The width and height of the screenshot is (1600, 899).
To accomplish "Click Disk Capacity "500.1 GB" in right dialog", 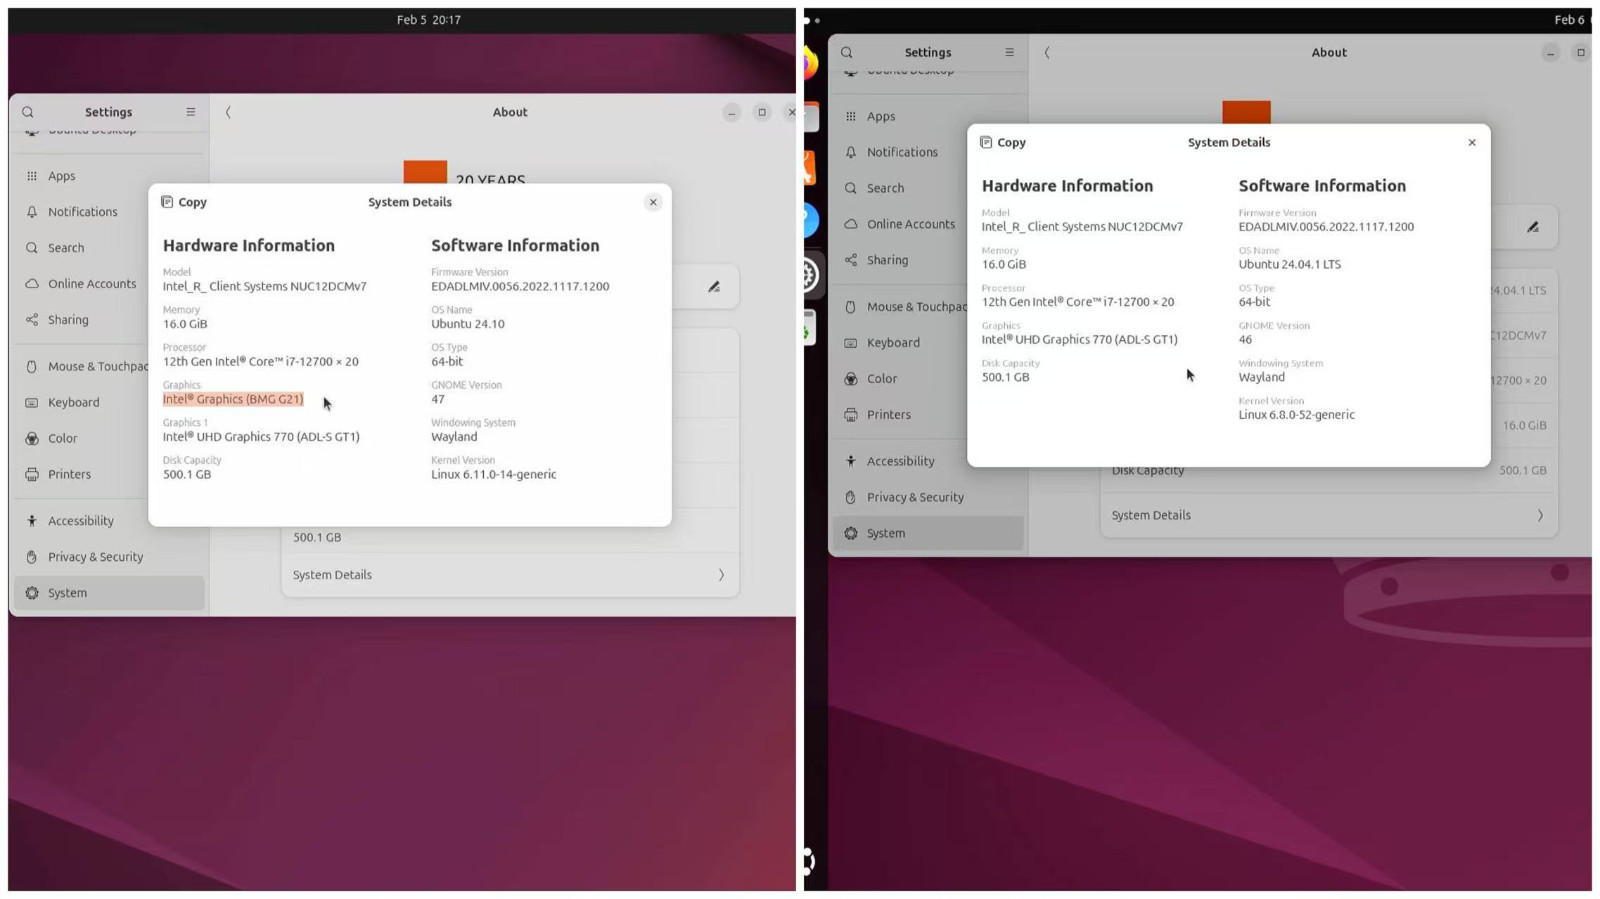I will 1005,377.
